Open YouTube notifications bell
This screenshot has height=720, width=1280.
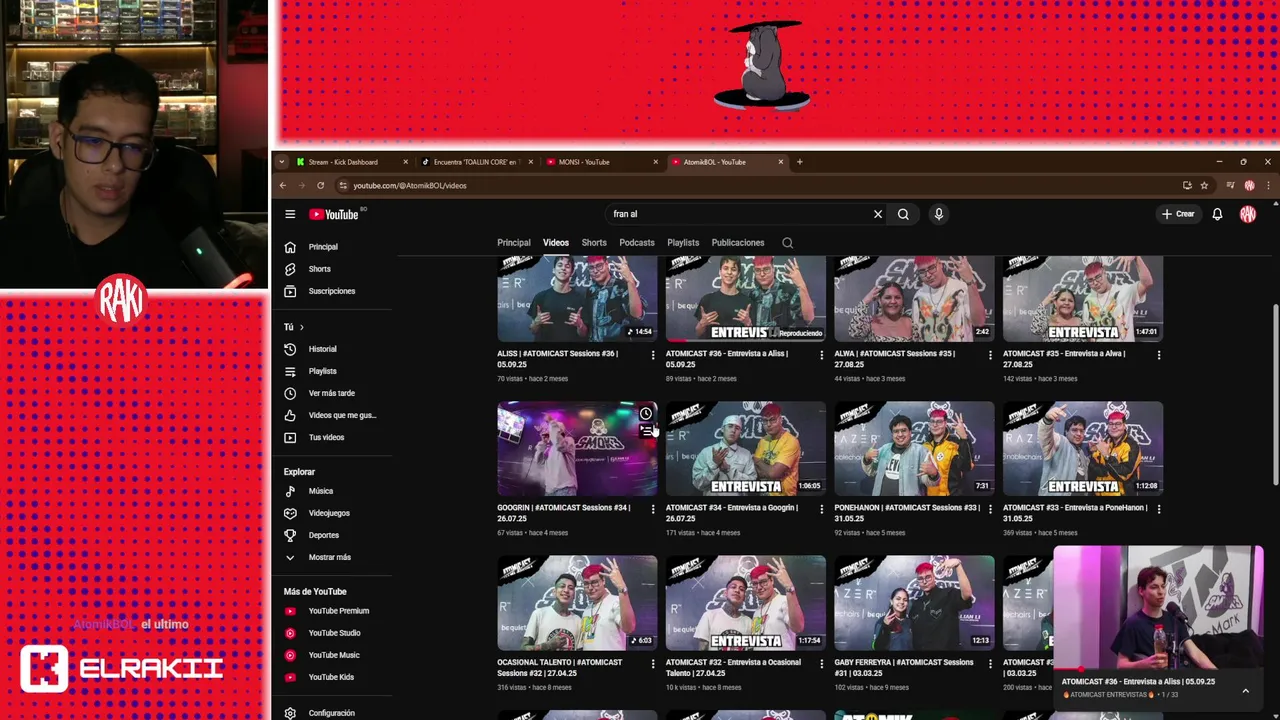1217,214
